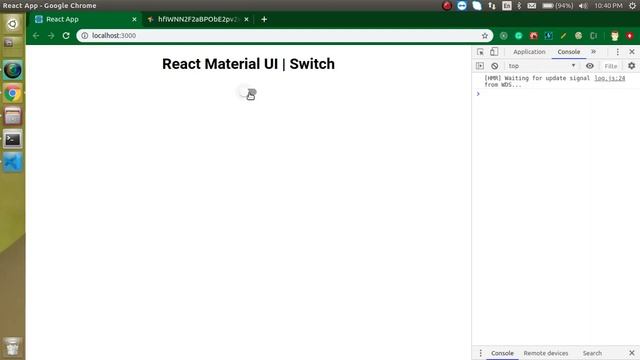
Task: Show the console sidebar
Action: click(x=480, y=66)
